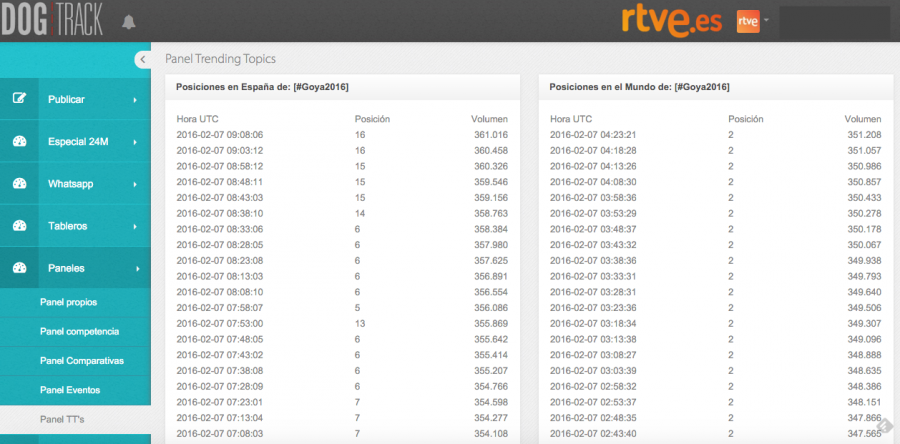Click volume value 354.108
The width and height of the screenshot is (900, 444).
click(x=491, y=434)
